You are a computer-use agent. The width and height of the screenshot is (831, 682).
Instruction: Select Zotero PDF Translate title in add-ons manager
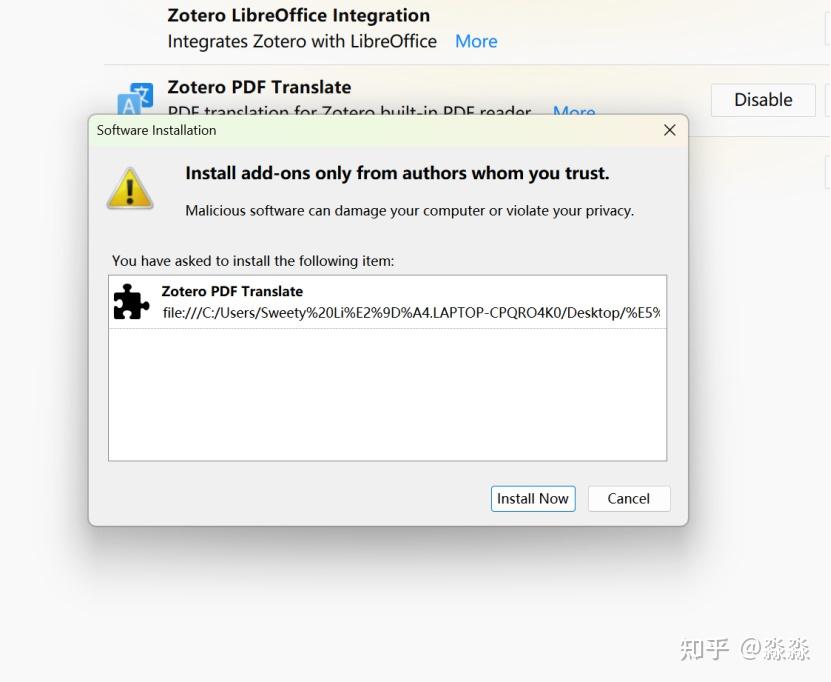point(259,87)
